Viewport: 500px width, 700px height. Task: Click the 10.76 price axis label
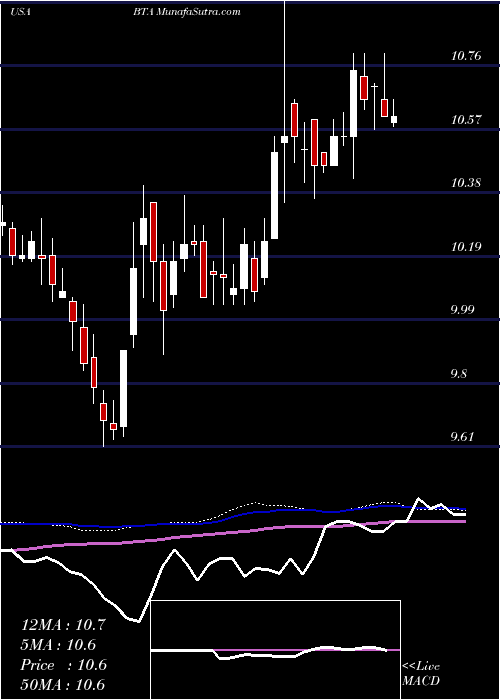click(x=466, y=56)
